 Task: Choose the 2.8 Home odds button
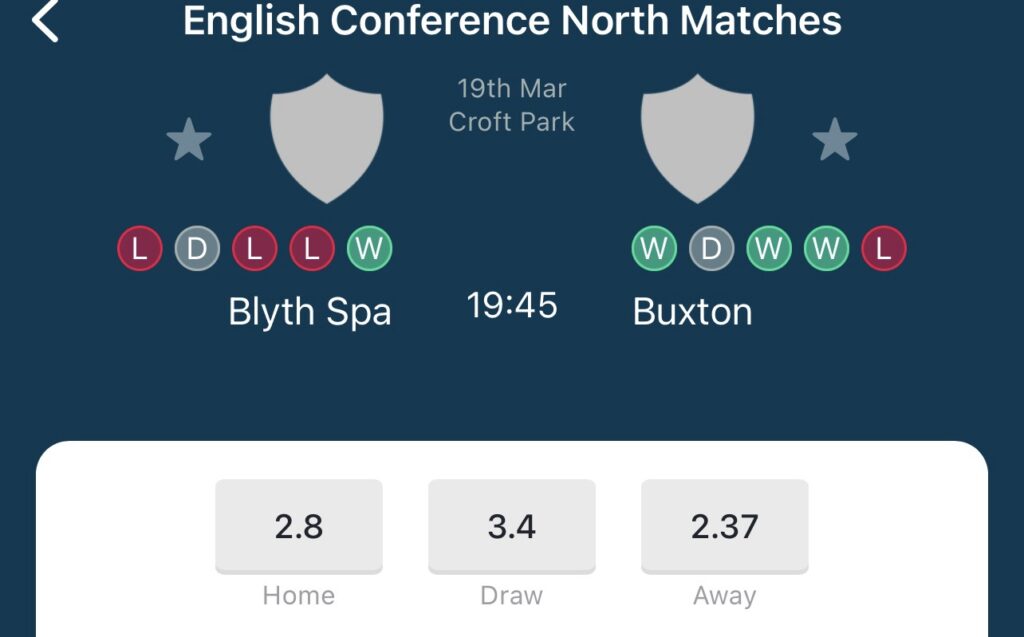coord(299,527)
